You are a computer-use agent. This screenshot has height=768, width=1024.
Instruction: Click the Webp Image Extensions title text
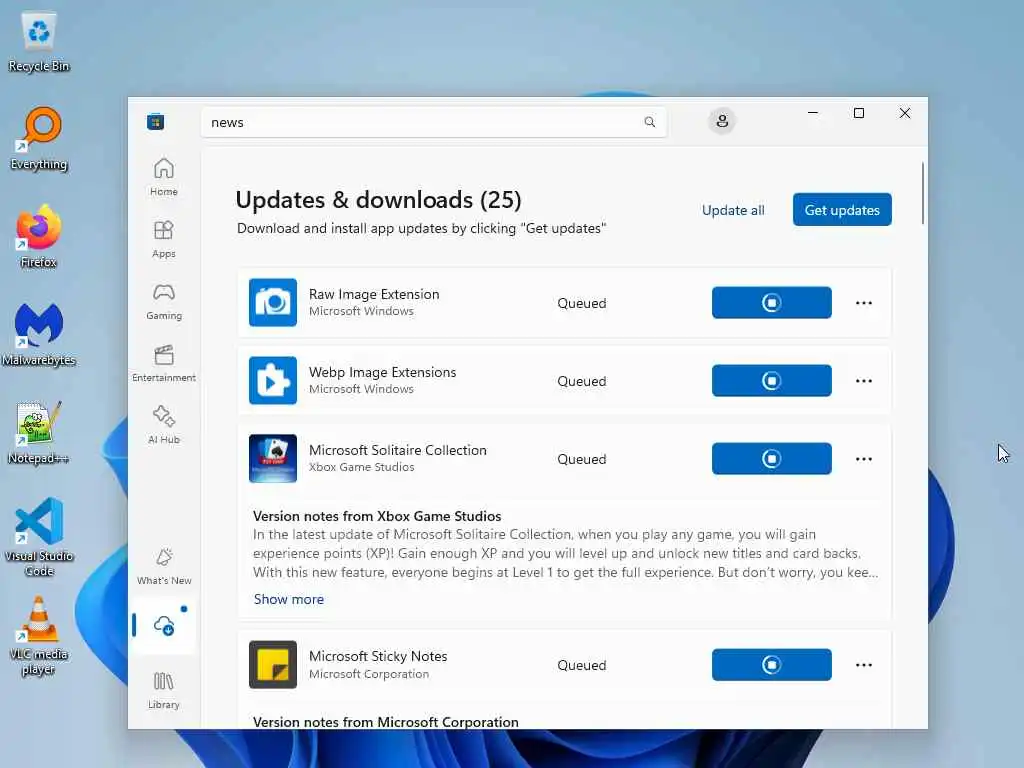[x=383, y=372]
